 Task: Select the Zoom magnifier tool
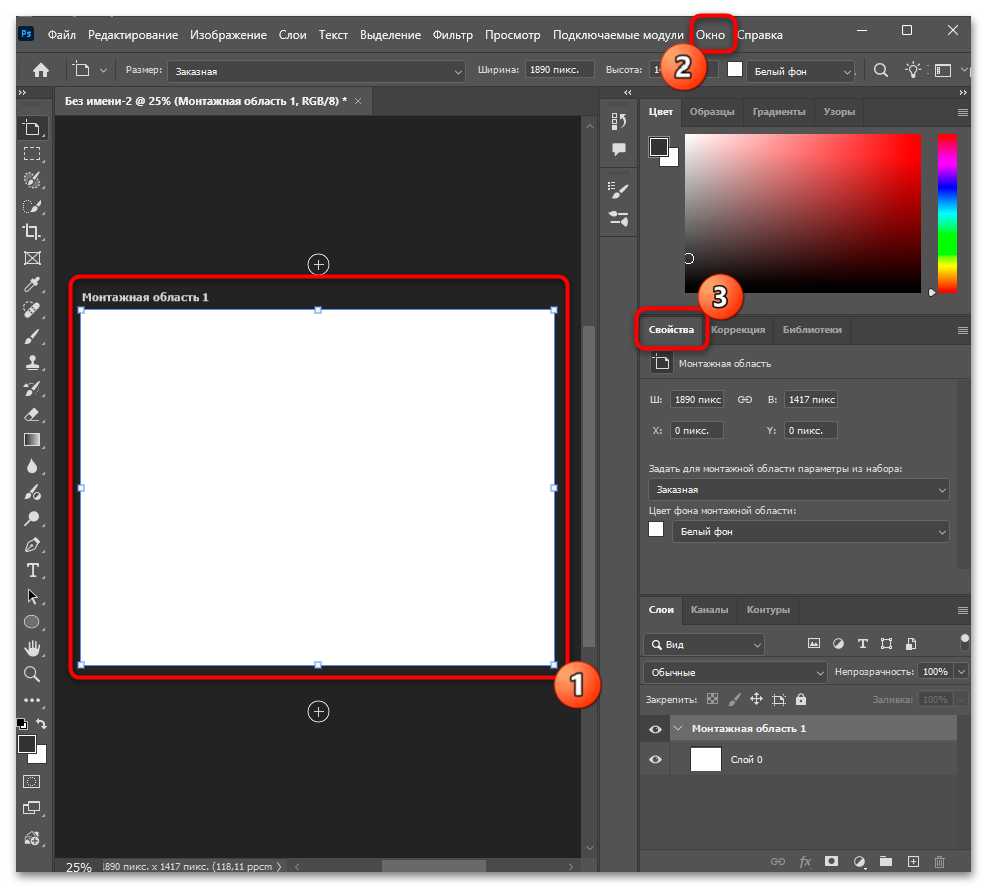pyautogui.click(x=32, y=674)
